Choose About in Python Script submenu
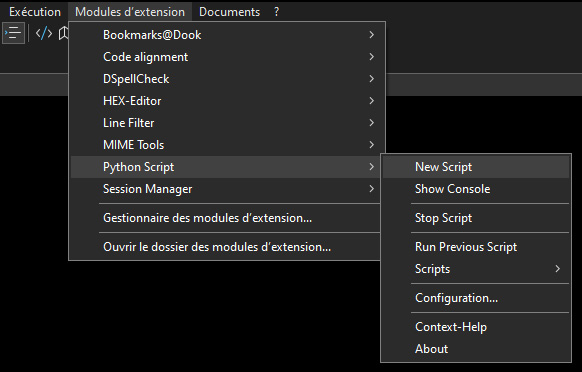 476,349
